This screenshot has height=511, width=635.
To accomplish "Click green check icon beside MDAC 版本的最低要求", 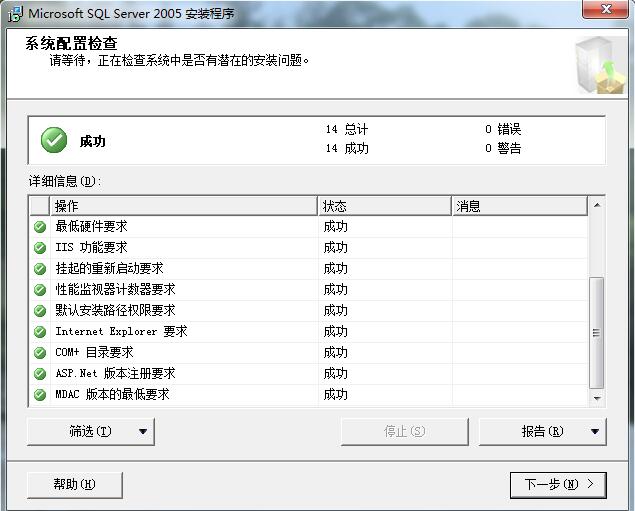I will click(x=40, y=395).
